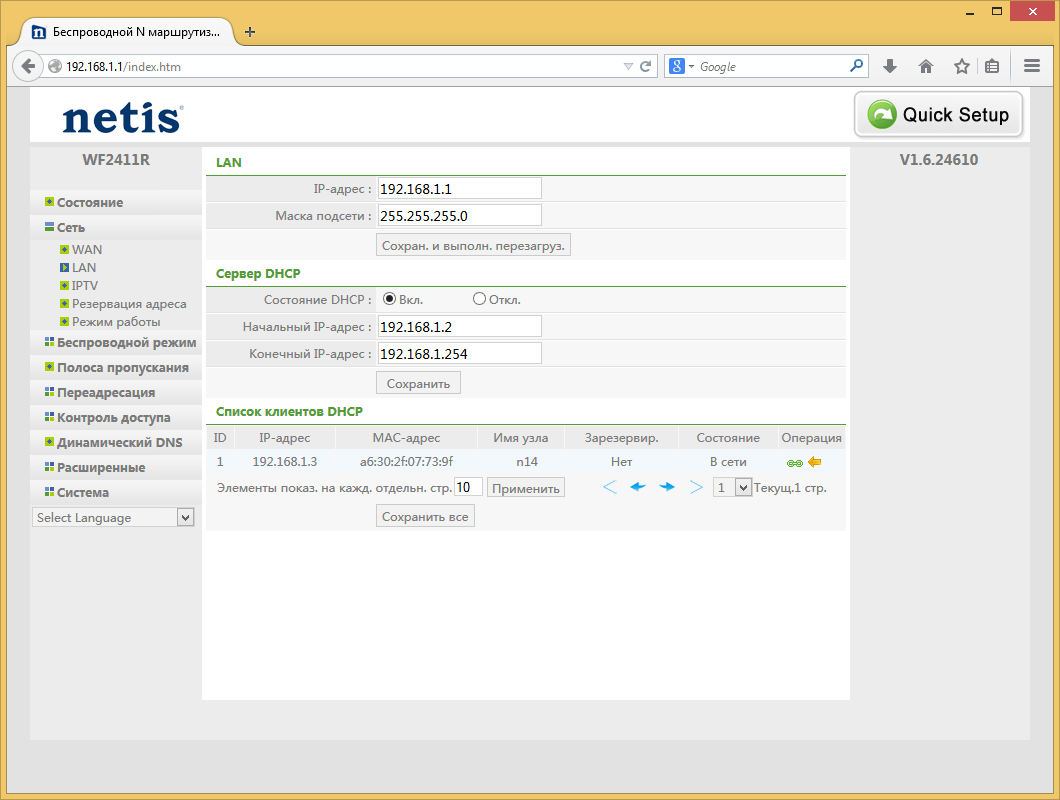Click the browser back arrow button
Image resolution: width=1060 pixels, height=800 pixels.
[28, 66]
